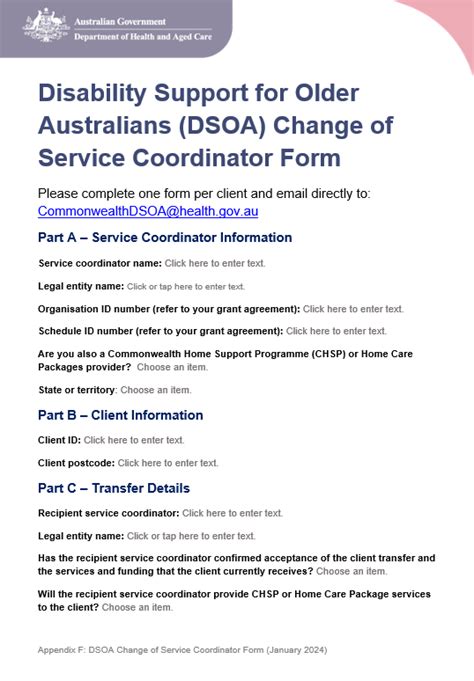Click the main DSOA form title
Viewport: 474px width, 681px height.
[x=215, y=125]
